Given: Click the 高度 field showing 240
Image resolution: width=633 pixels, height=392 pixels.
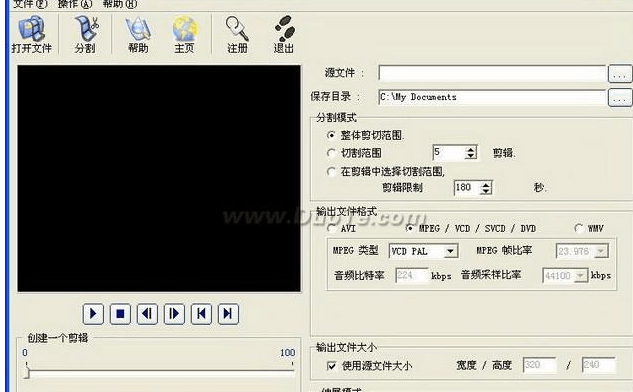Looking at the screenshot, I should tap(598, 365).
